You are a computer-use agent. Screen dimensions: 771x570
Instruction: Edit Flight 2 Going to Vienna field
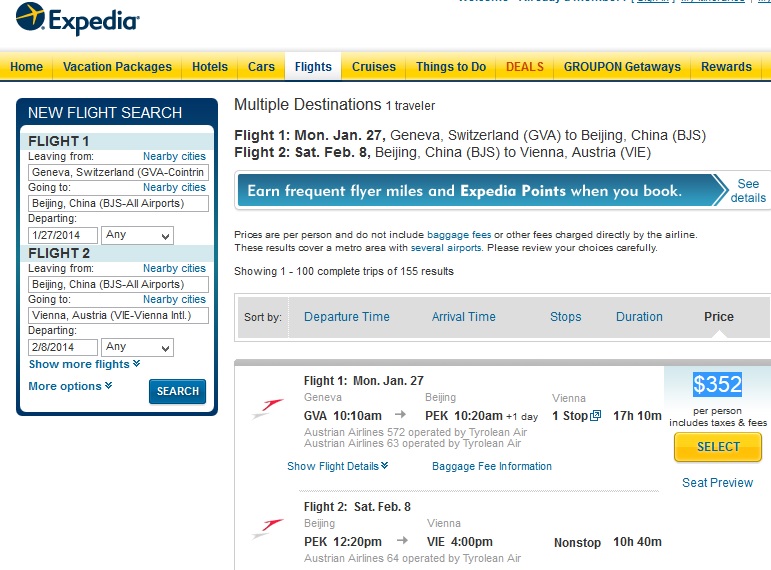tap(119, 315)
